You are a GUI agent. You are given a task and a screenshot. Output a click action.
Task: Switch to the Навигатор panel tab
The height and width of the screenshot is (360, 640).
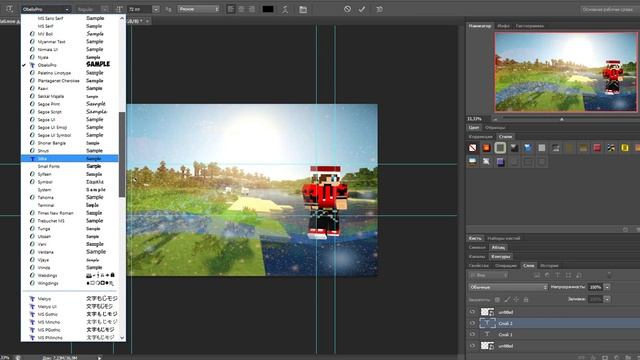click(x=480, y=26)
